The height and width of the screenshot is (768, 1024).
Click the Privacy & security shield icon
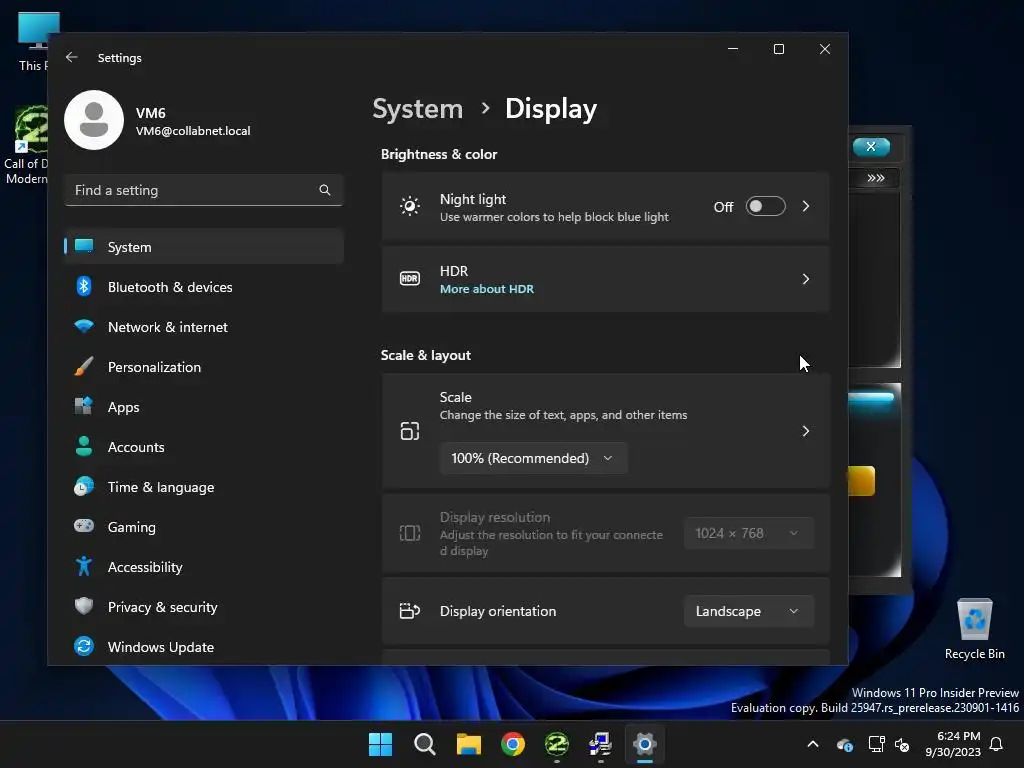84,606
